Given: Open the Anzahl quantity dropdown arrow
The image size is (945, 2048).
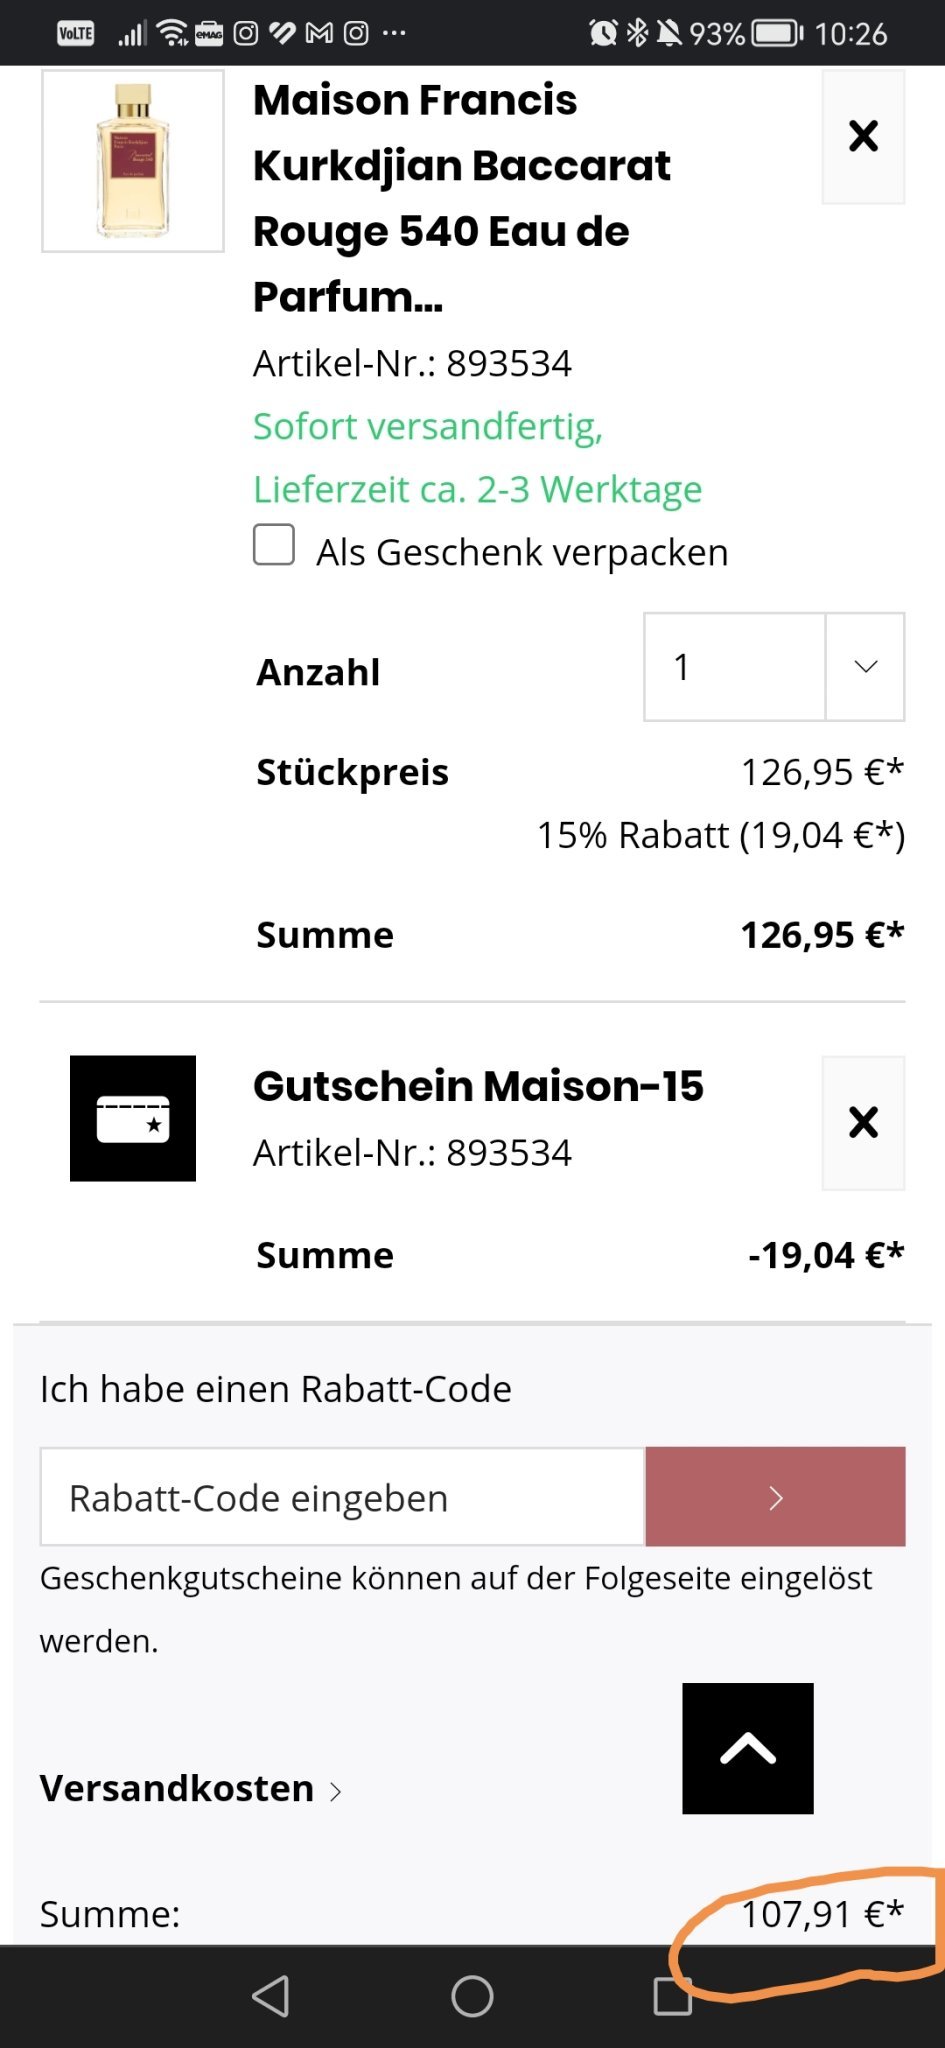Looking at the screenshot, I should click(x=865, y=666).
